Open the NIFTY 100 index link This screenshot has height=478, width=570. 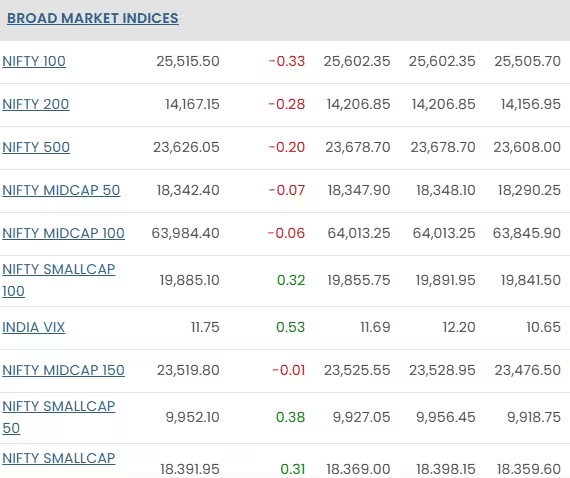tap(34, 61)
